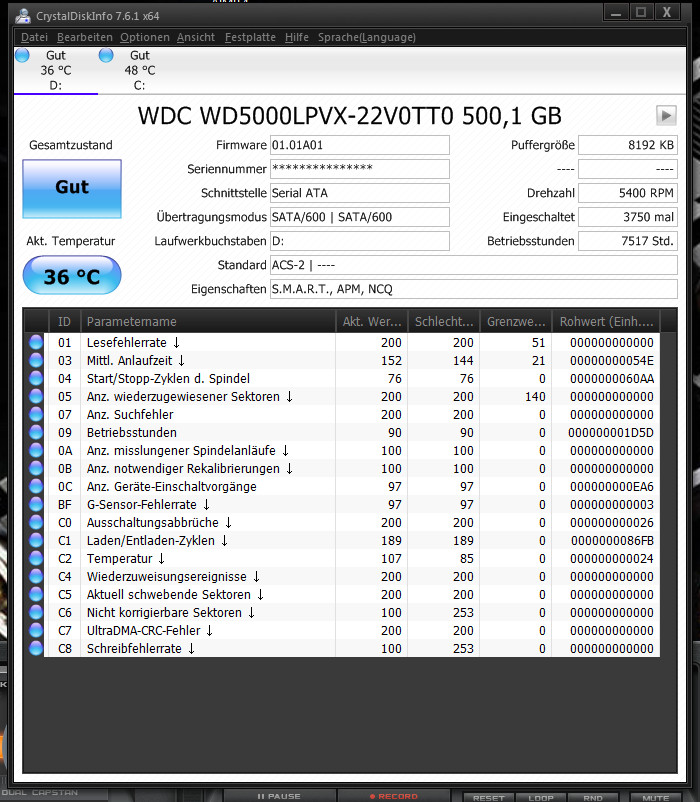This screenshot has height=802, width=700.
Task: Open the Festplatte menu
Action: coord(250,37)
